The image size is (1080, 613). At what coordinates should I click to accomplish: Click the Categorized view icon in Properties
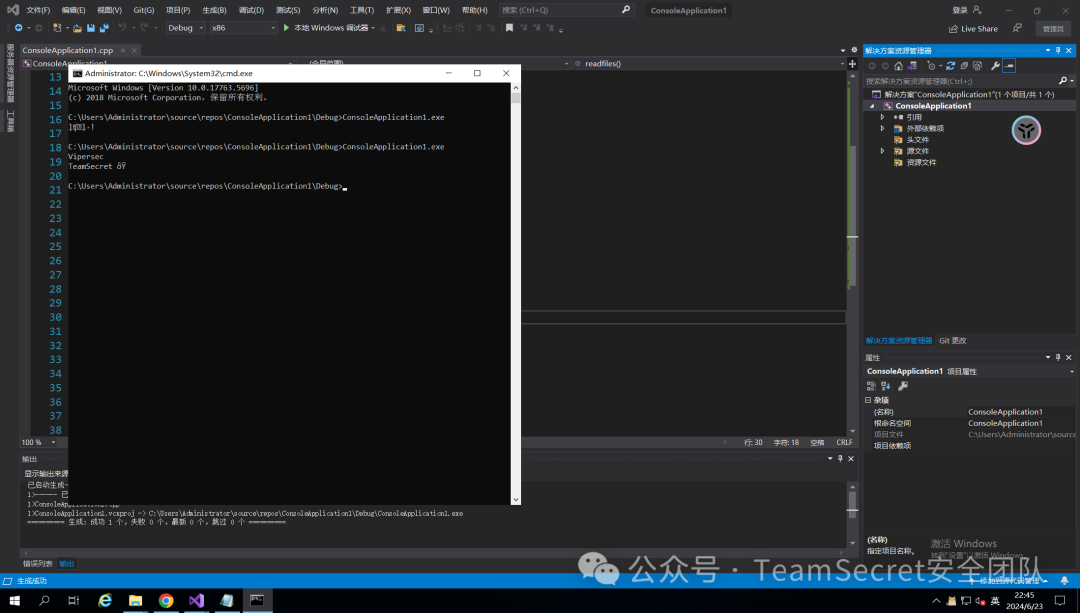(x=871, y=386)
